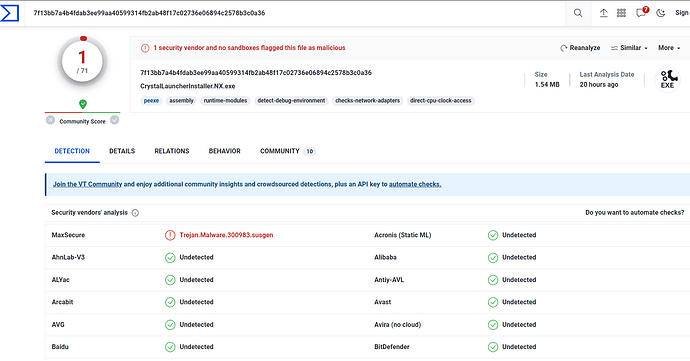Open the apps grid icon
Image resolution: width=690 pixels, height=361 pixels.
click(x=621, y=13)
